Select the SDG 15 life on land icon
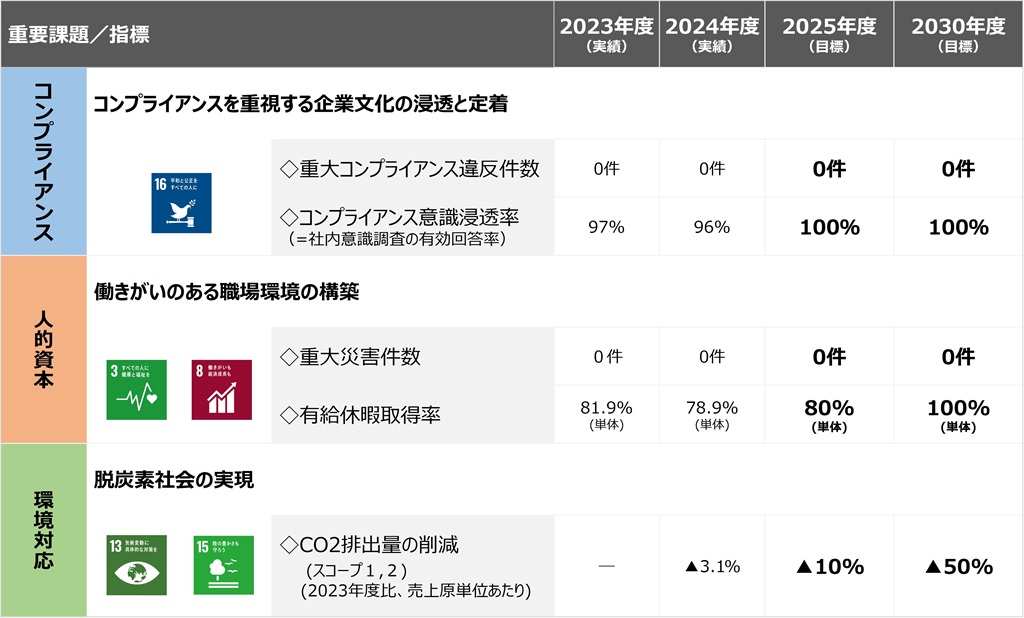The width and height of the screenshot is (1024, 618). (223, 565)
